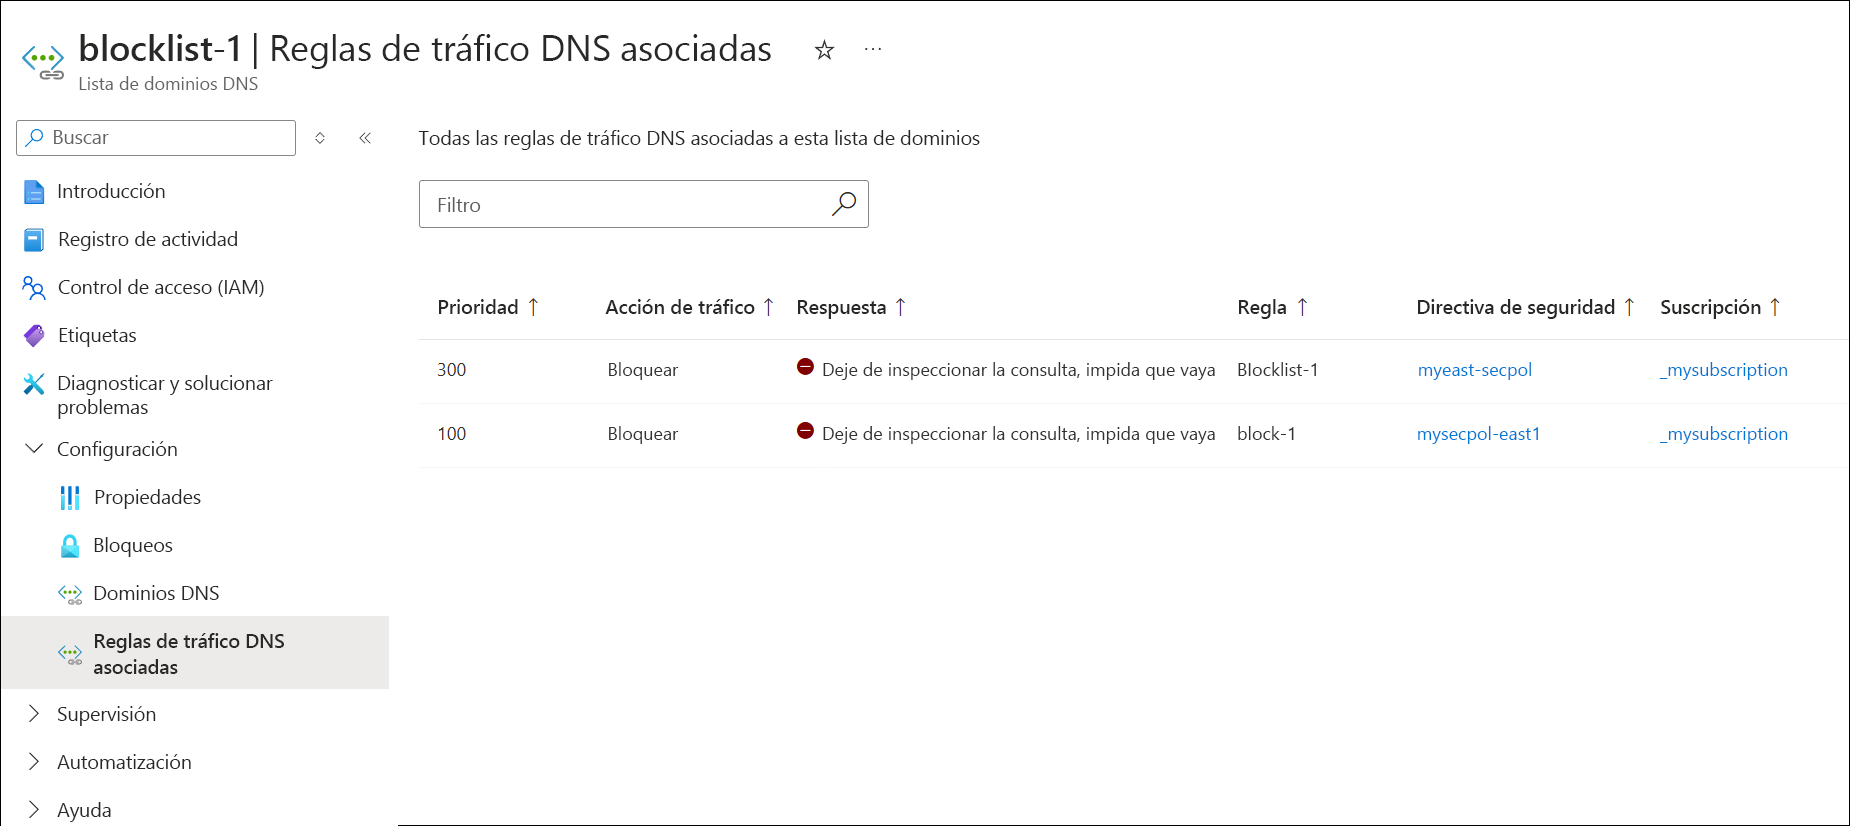Screen dimensions: 1850x826
Task: Select the Blocklist-1 rule name cell
Action: tap(1278, 370)
